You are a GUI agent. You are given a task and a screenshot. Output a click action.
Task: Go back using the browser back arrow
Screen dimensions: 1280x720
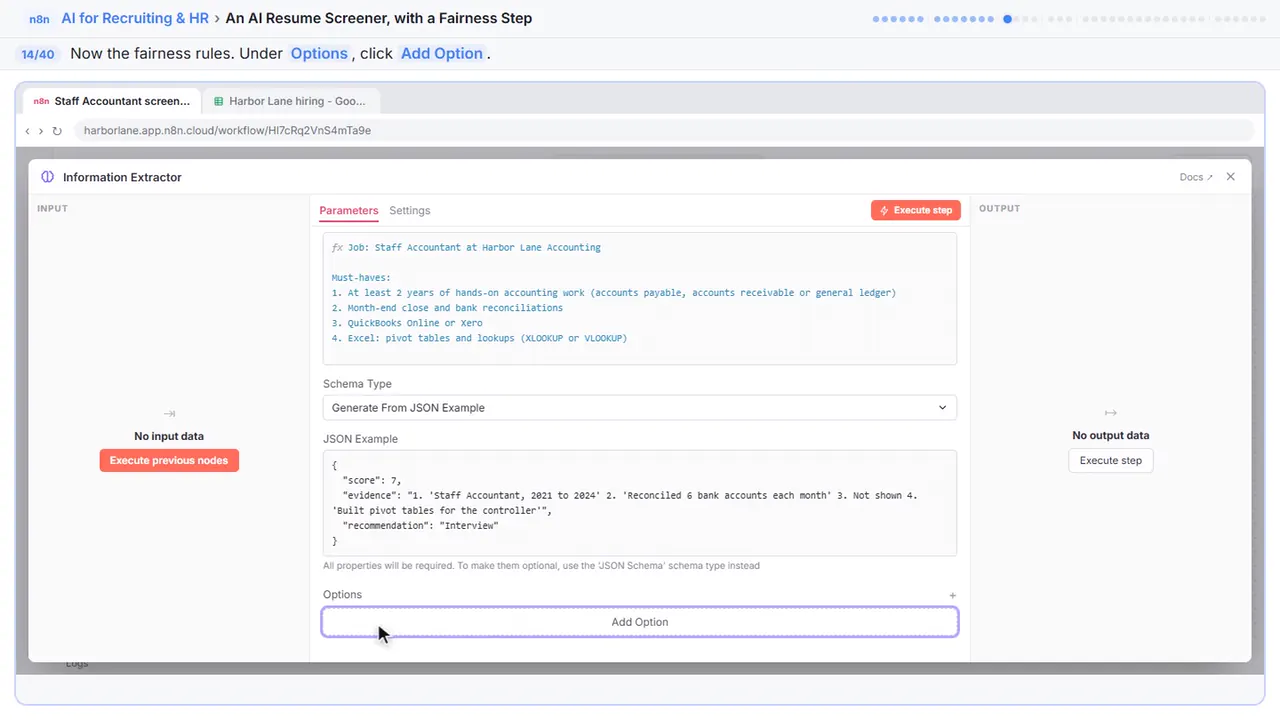coord(27,131)
